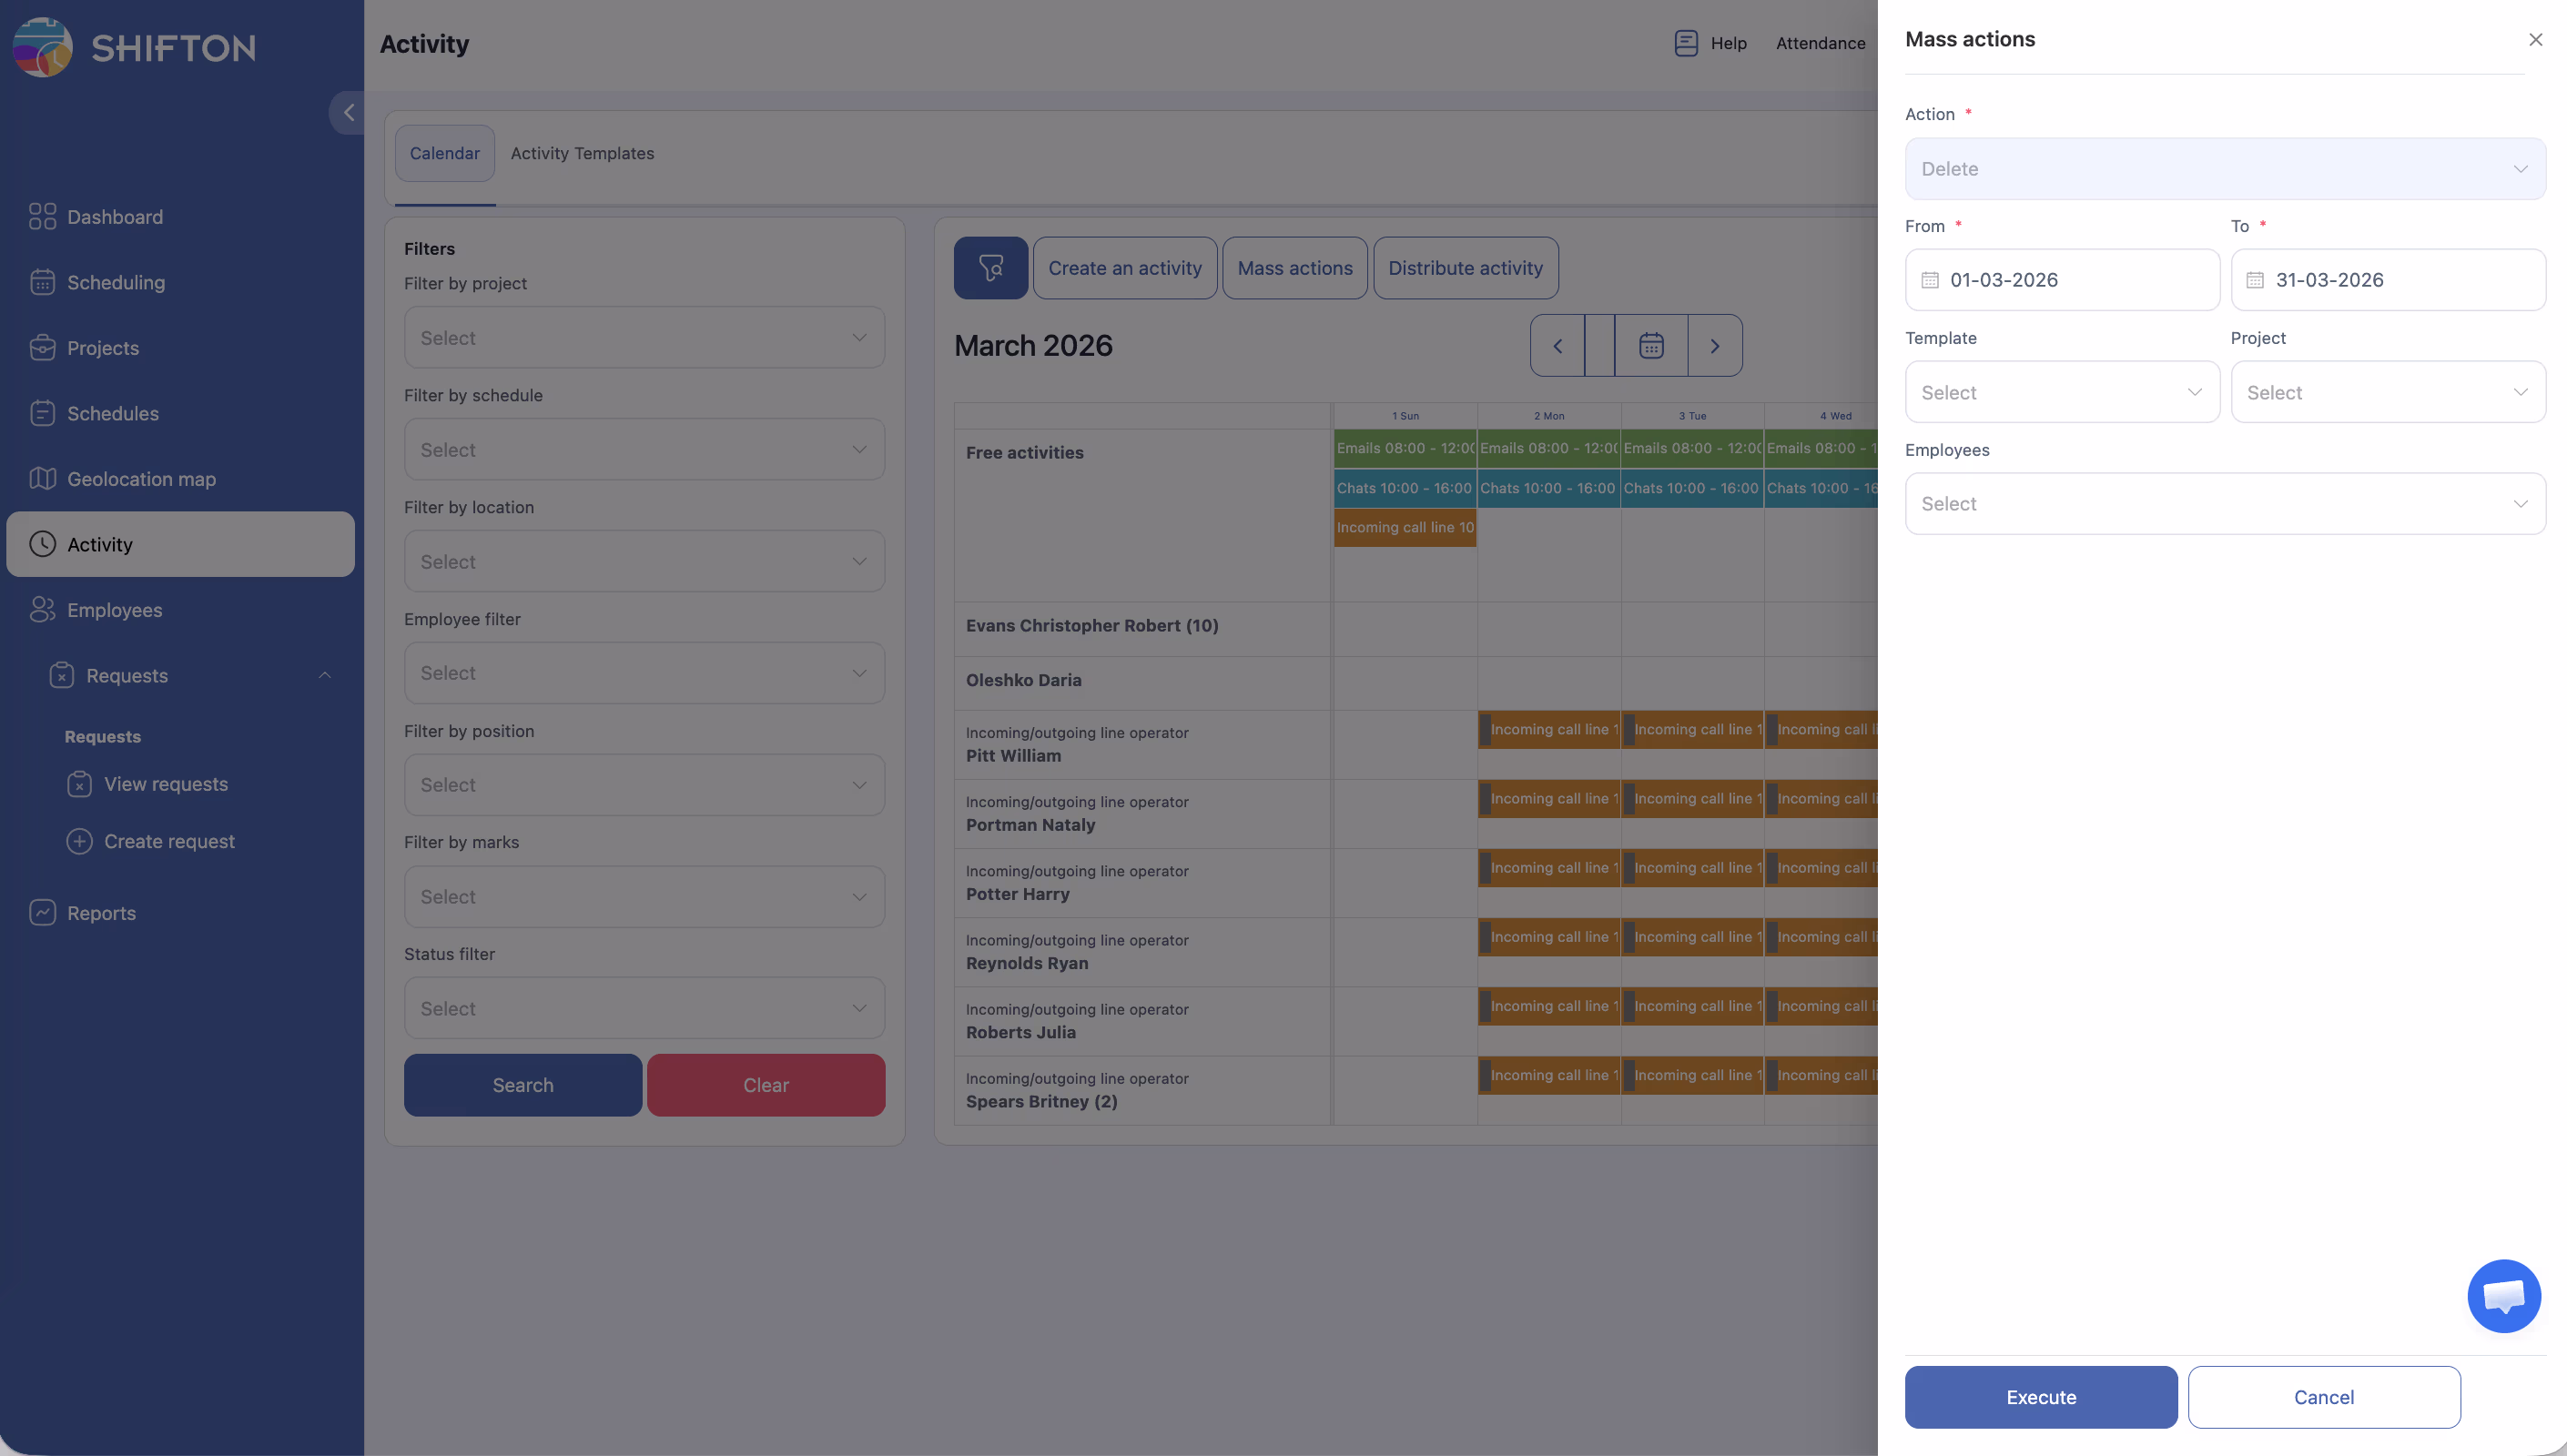Open the chat support bubble
The image size is (2567, 1456).
click(x=2503, y=1296)
